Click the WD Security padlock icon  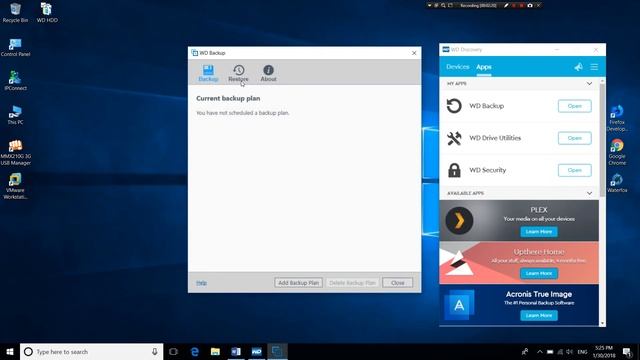point(454,170)
